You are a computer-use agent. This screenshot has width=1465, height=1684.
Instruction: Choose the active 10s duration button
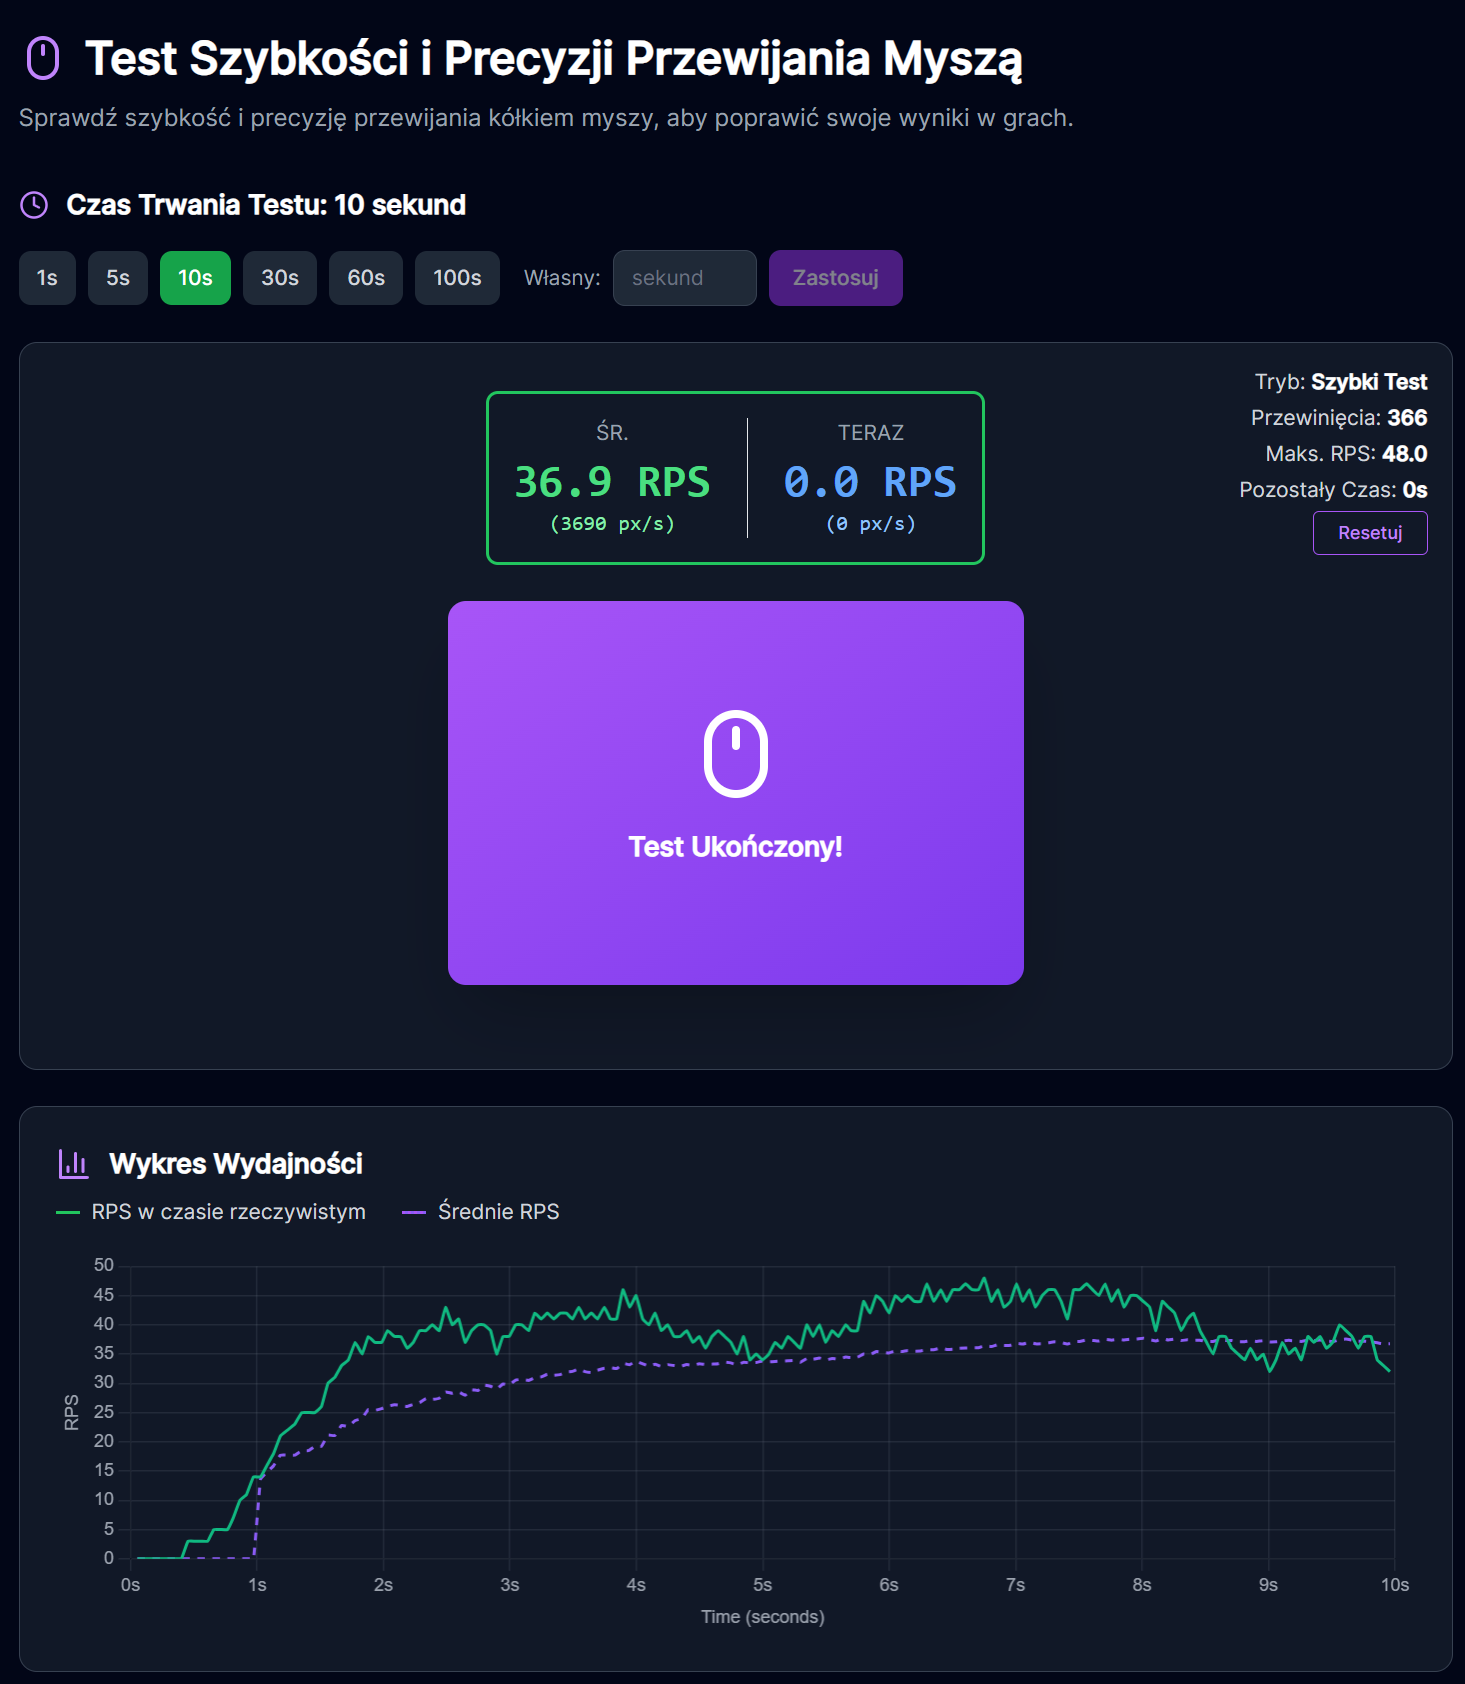coord(195,278)
